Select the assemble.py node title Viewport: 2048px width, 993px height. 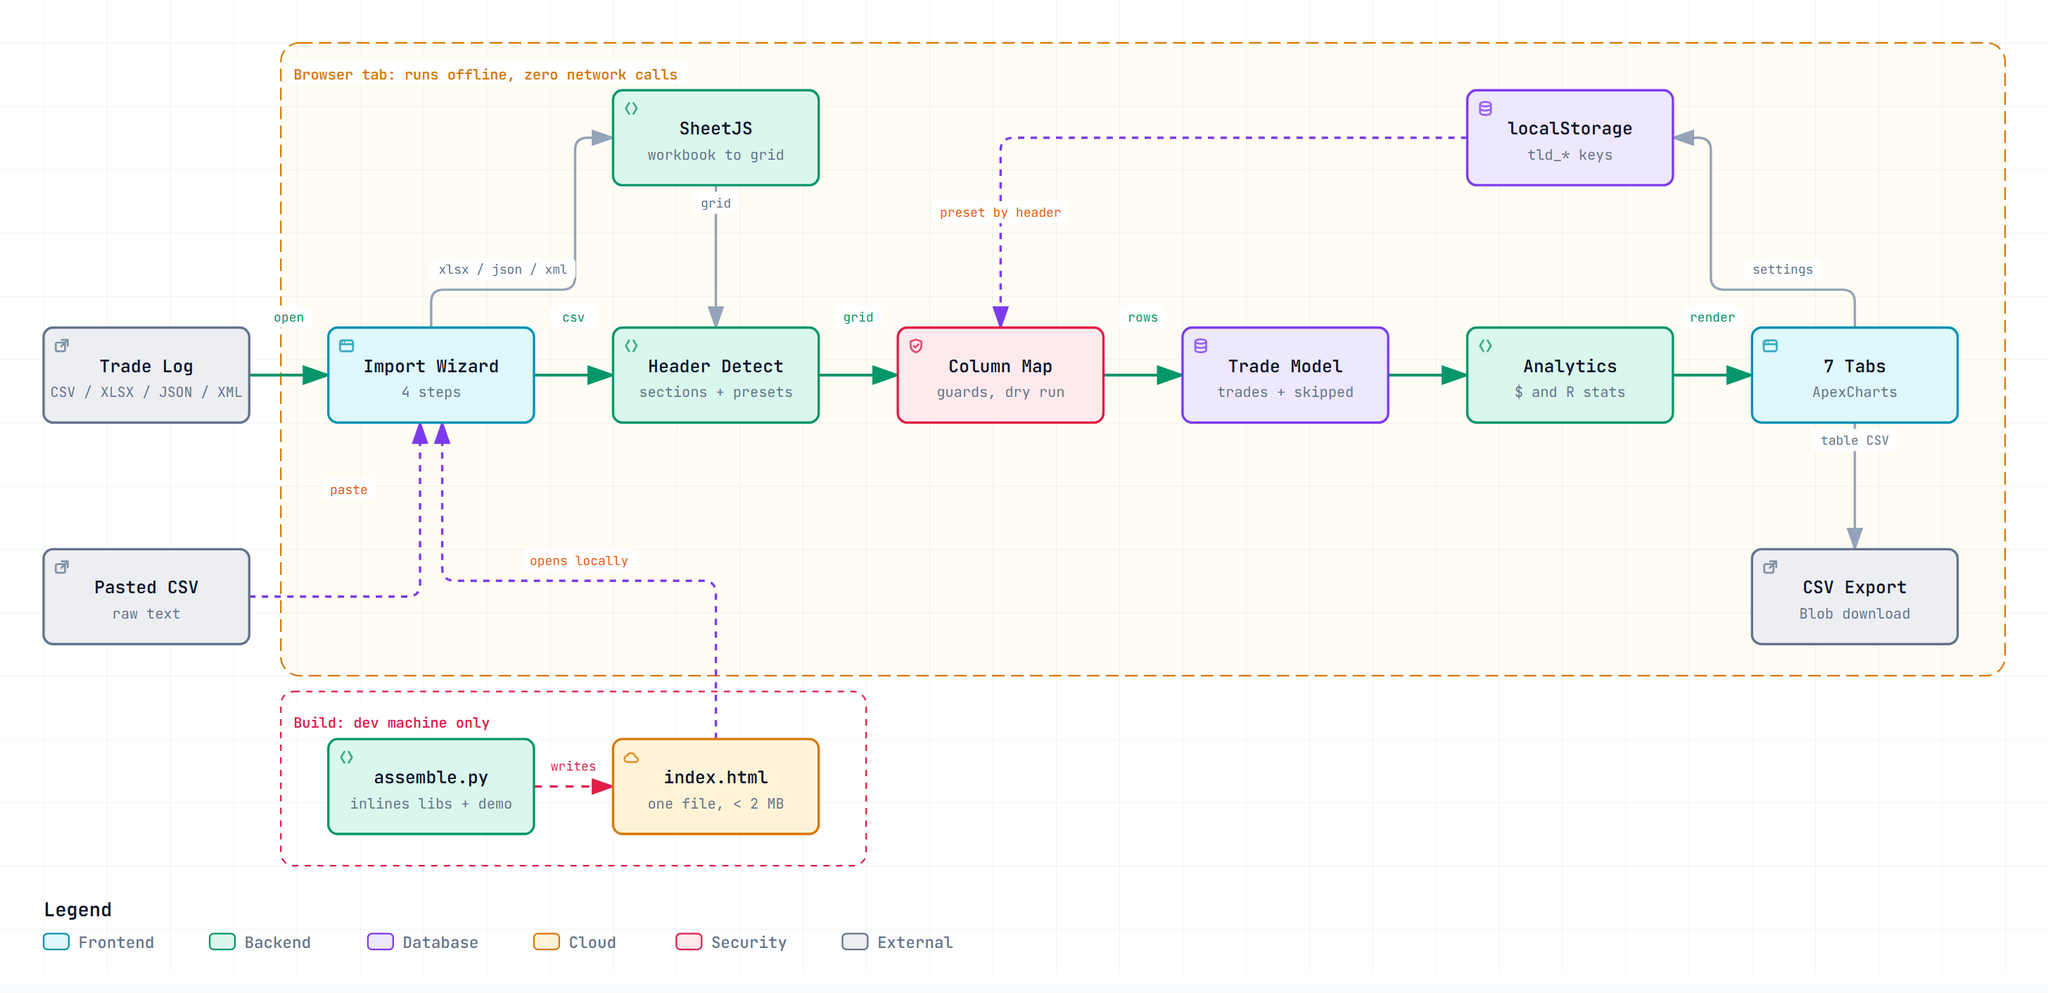click(x=431, y=778)
